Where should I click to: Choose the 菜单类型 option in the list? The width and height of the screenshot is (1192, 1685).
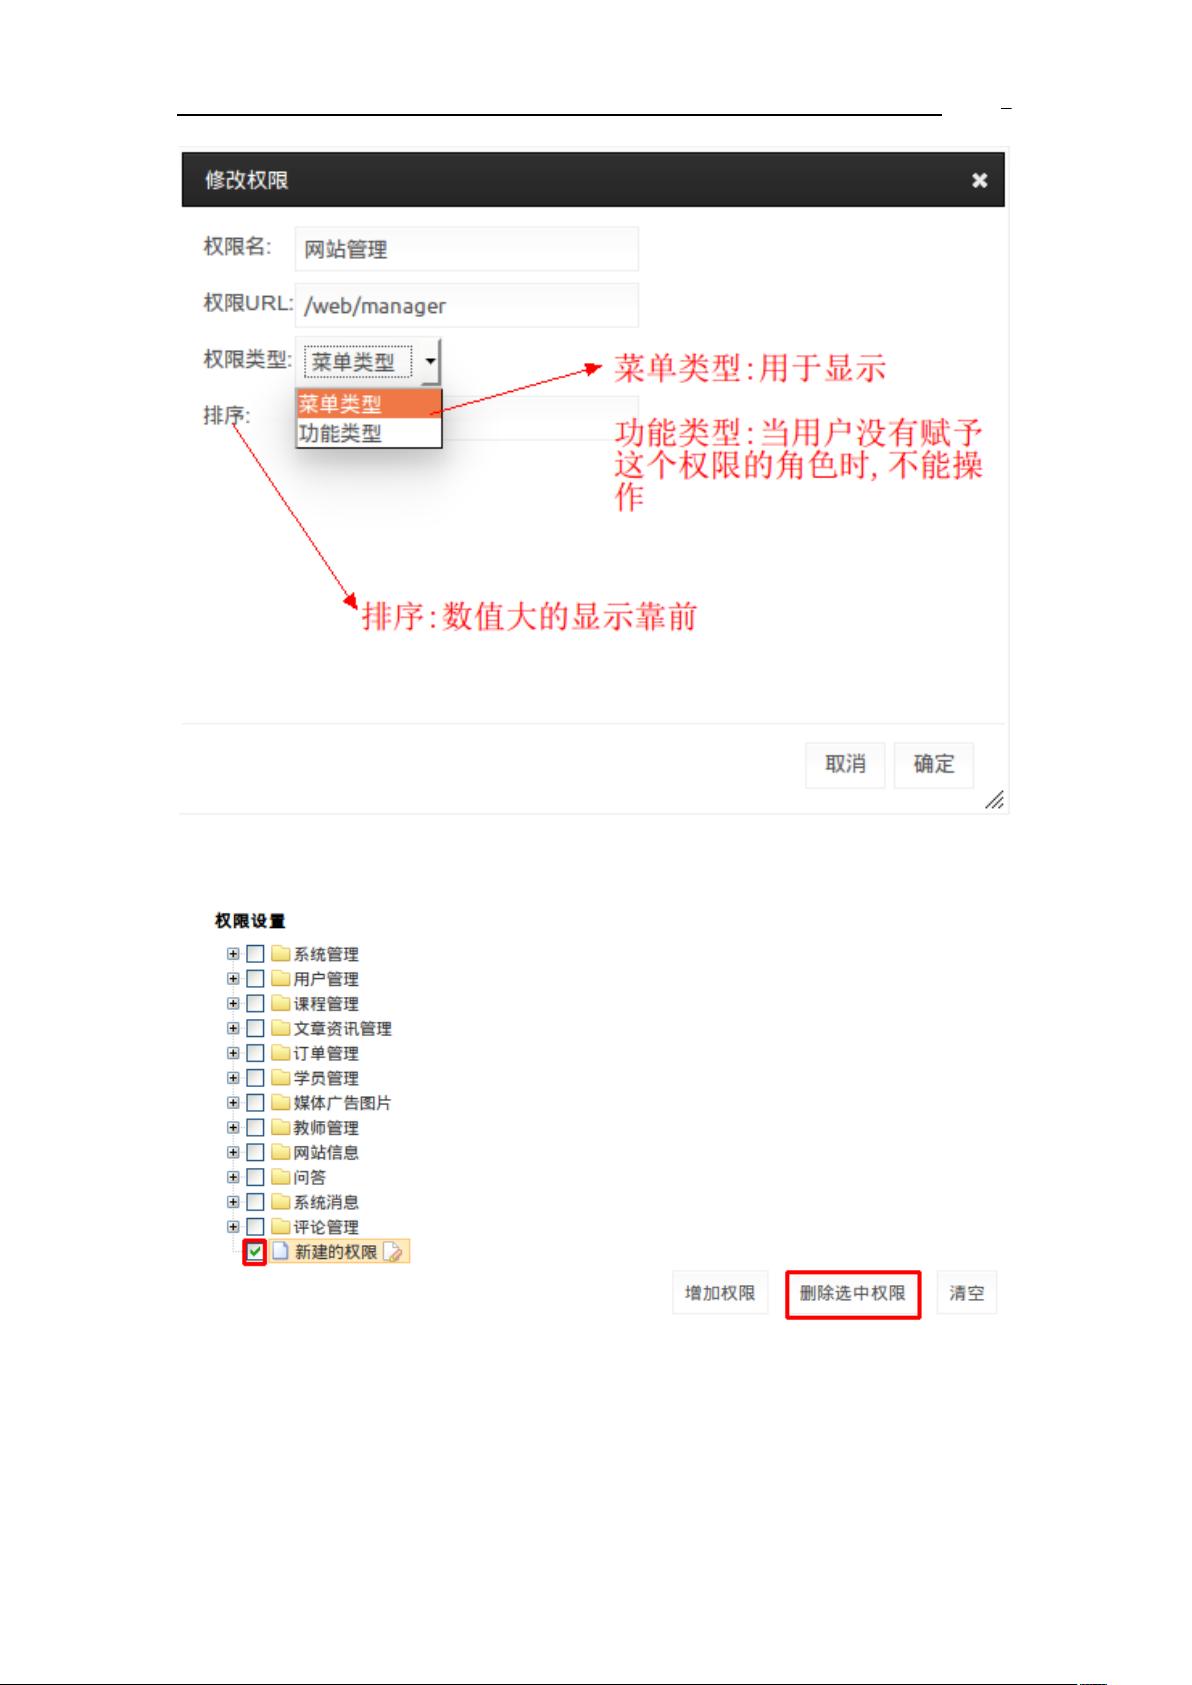click(x=369, y=404)
